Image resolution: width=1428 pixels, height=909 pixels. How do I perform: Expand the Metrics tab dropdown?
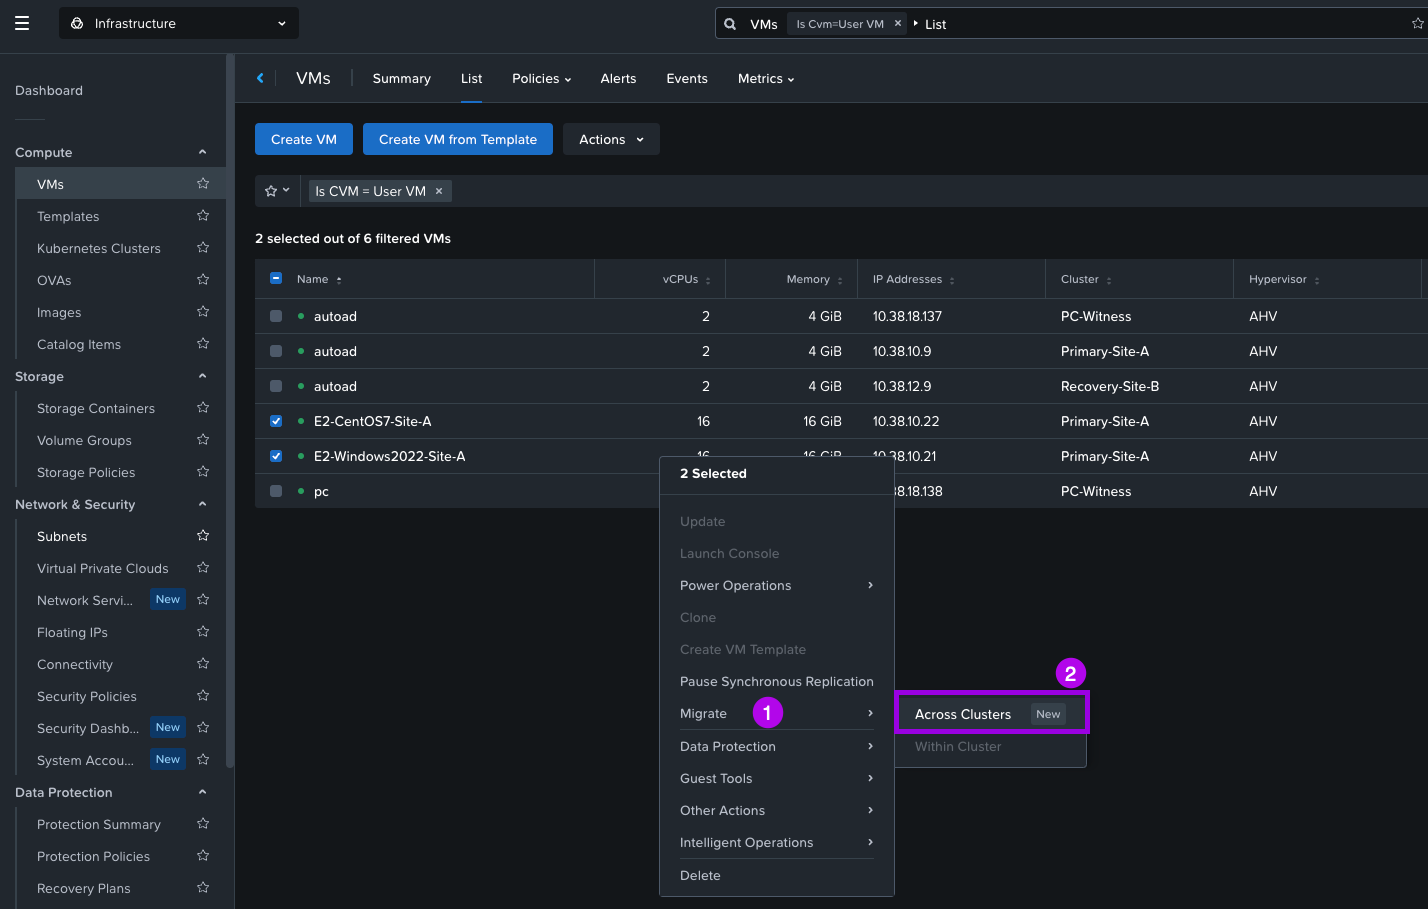pos(766,78)
